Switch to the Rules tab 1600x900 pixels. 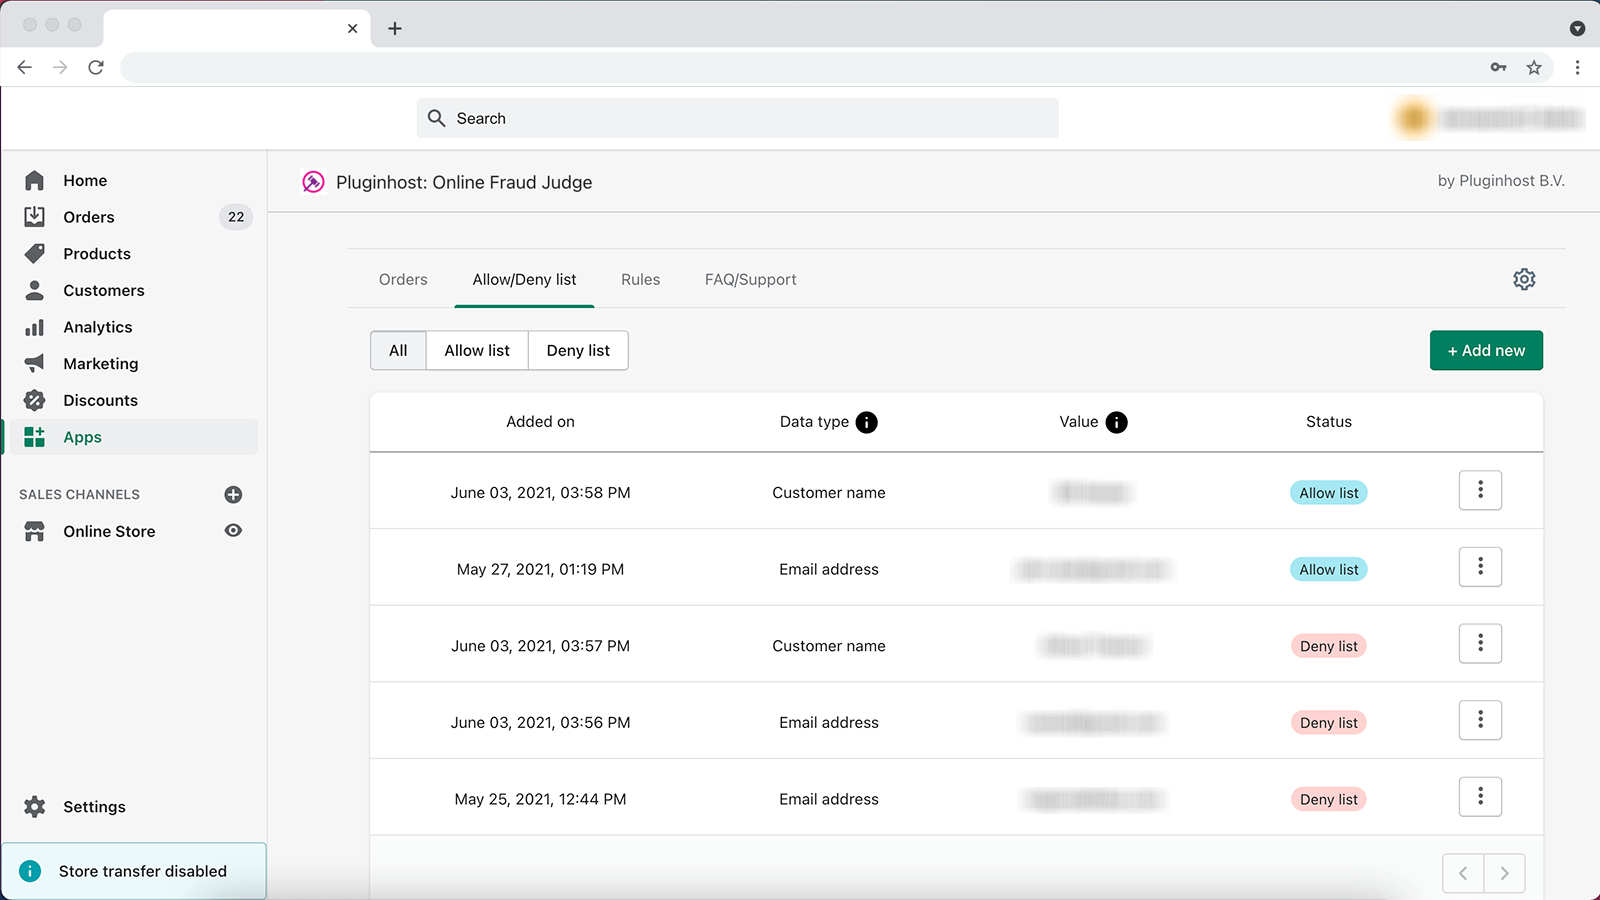coord(640,279)
